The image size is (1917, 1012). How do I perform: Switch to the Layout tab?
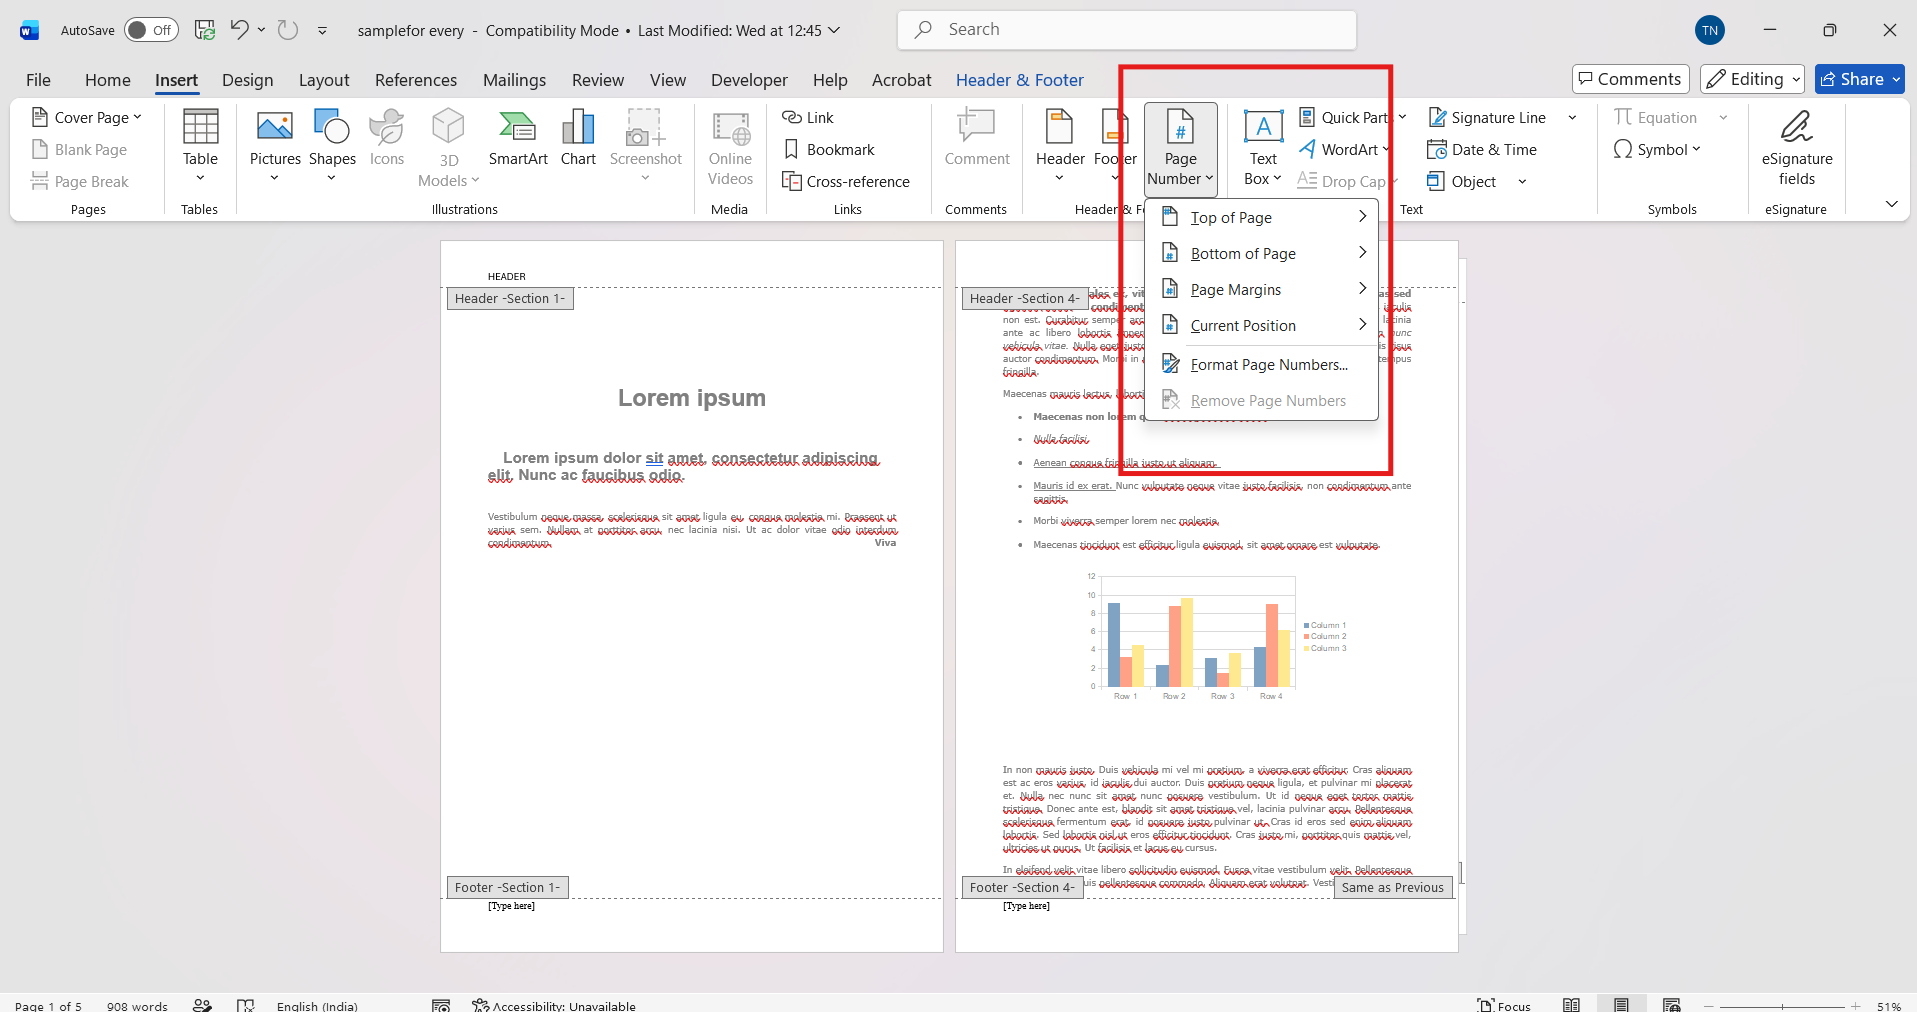coord(324,80)
